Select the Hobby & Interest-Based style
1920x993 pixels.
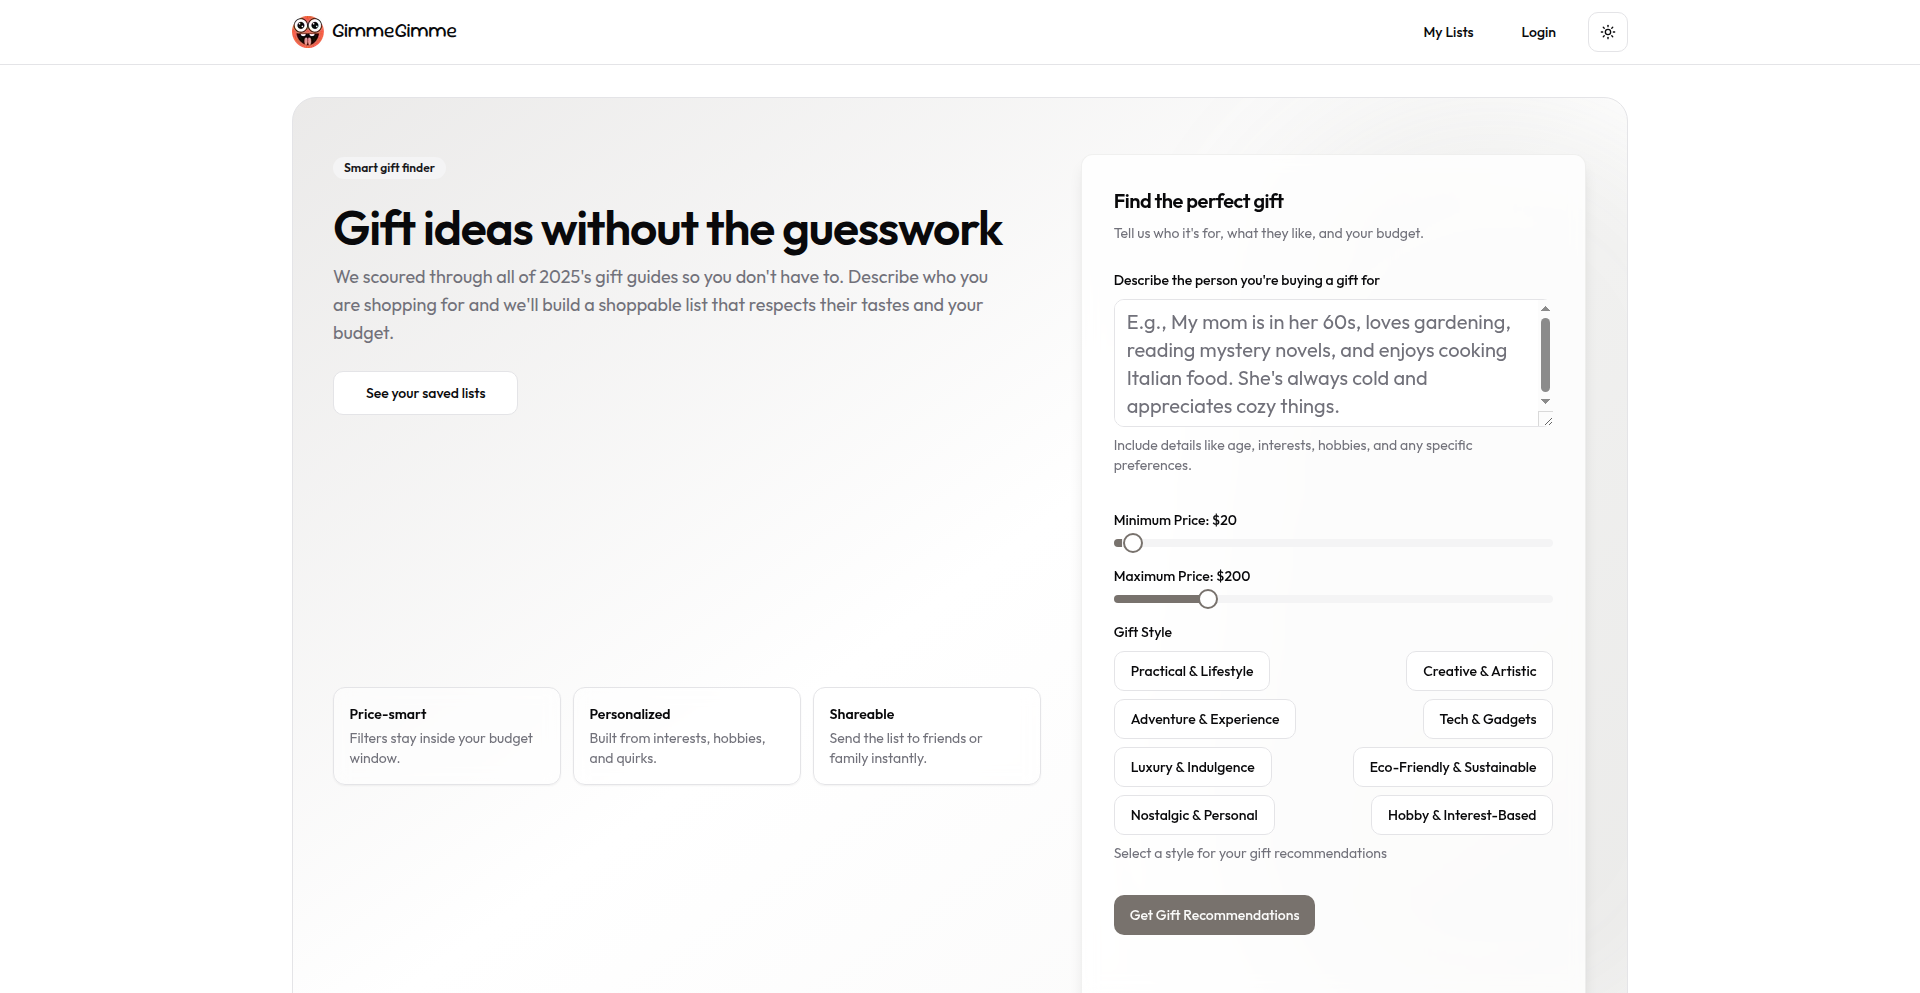click(1461, 815)
